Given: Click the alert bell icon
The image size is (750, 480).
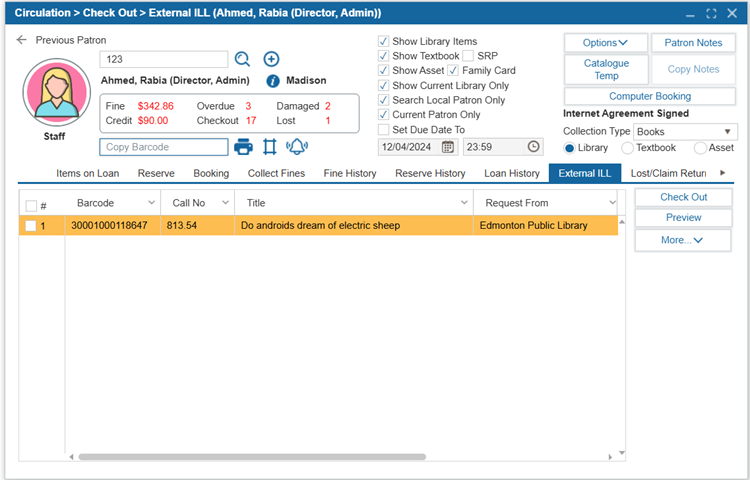Looking at the screenshot, I should click(296, 147).
